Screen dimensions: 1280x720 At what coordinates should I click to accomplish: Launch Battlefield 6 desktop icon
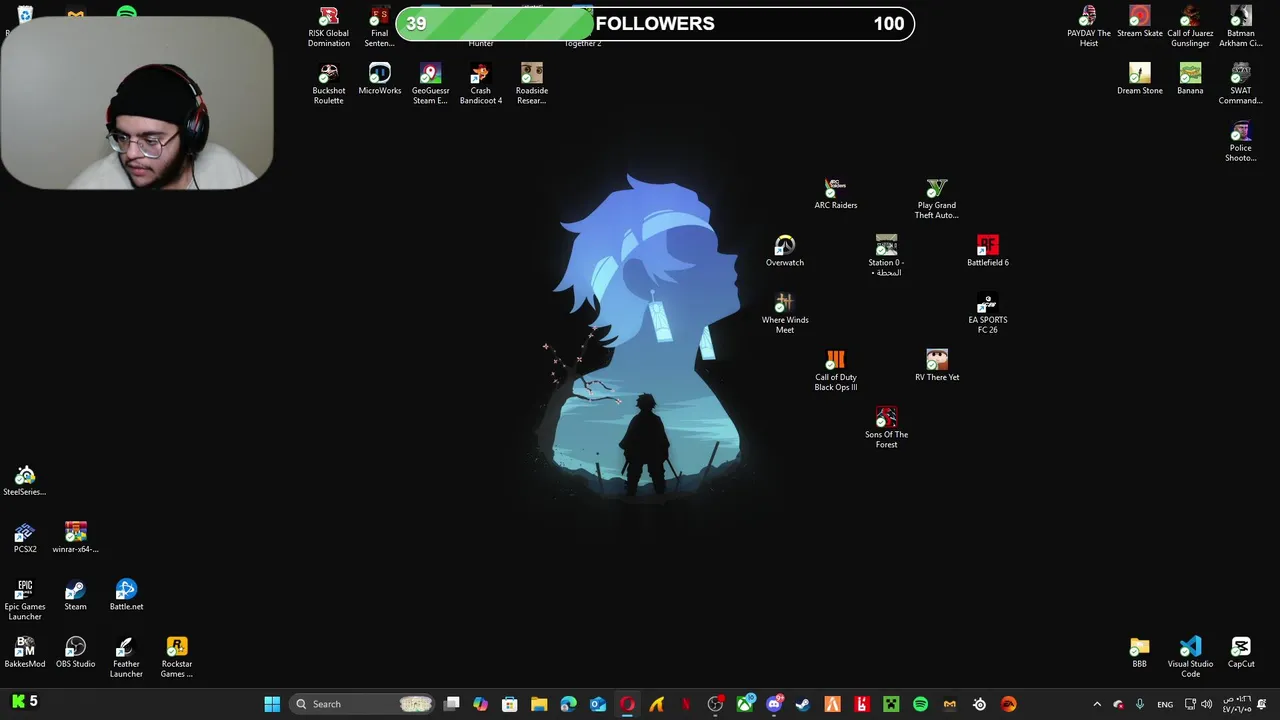(x=987, y=252)
